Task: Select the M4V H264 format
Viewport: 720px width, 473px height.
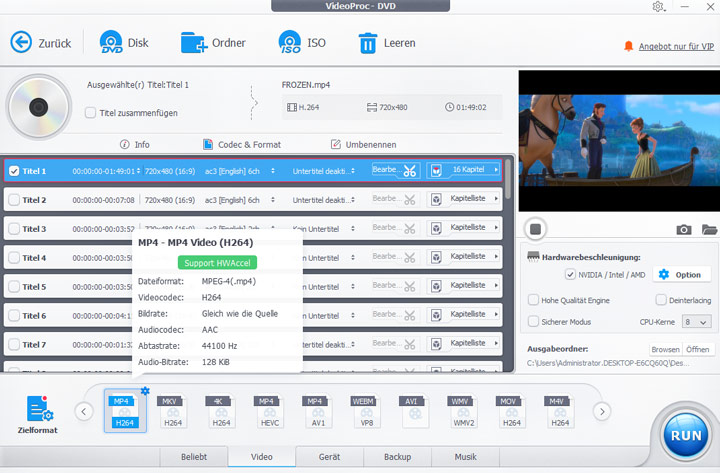Action: pos(560,411)
